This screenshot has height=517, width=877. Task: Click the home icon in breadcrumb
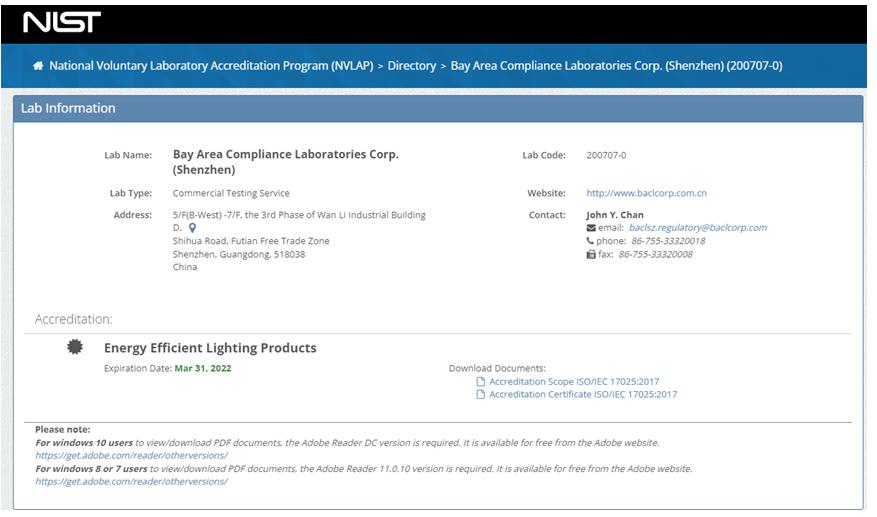[38, 66]
